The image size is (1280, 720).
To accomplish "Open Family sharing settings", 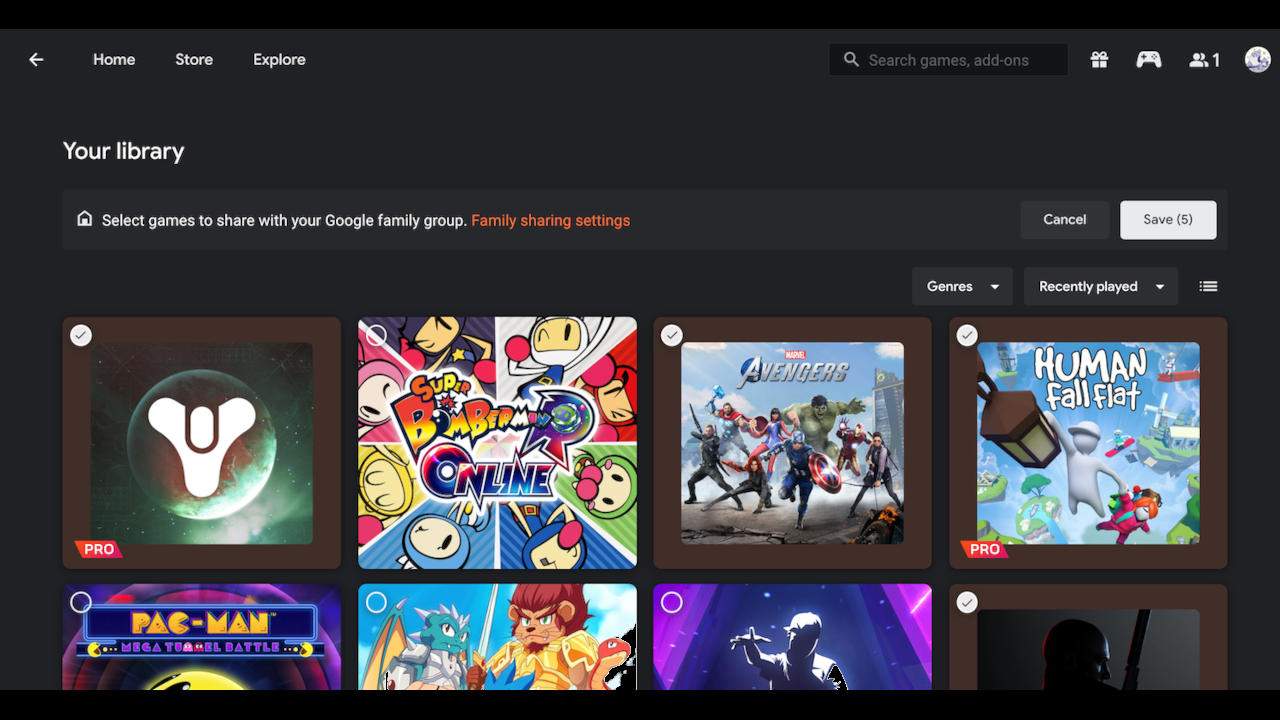I will (550, 220).
